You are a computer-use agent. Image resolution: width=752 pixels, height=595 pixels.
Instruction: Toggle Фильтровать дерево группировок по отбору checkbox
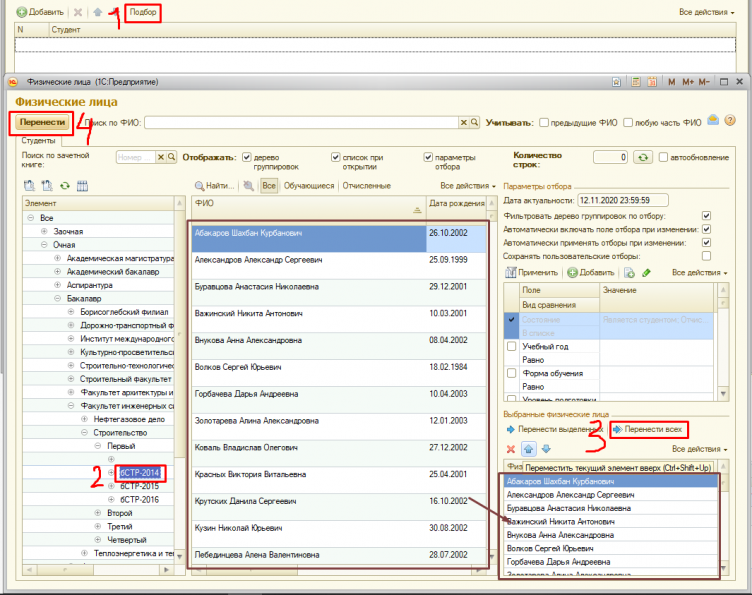[706, 216]
